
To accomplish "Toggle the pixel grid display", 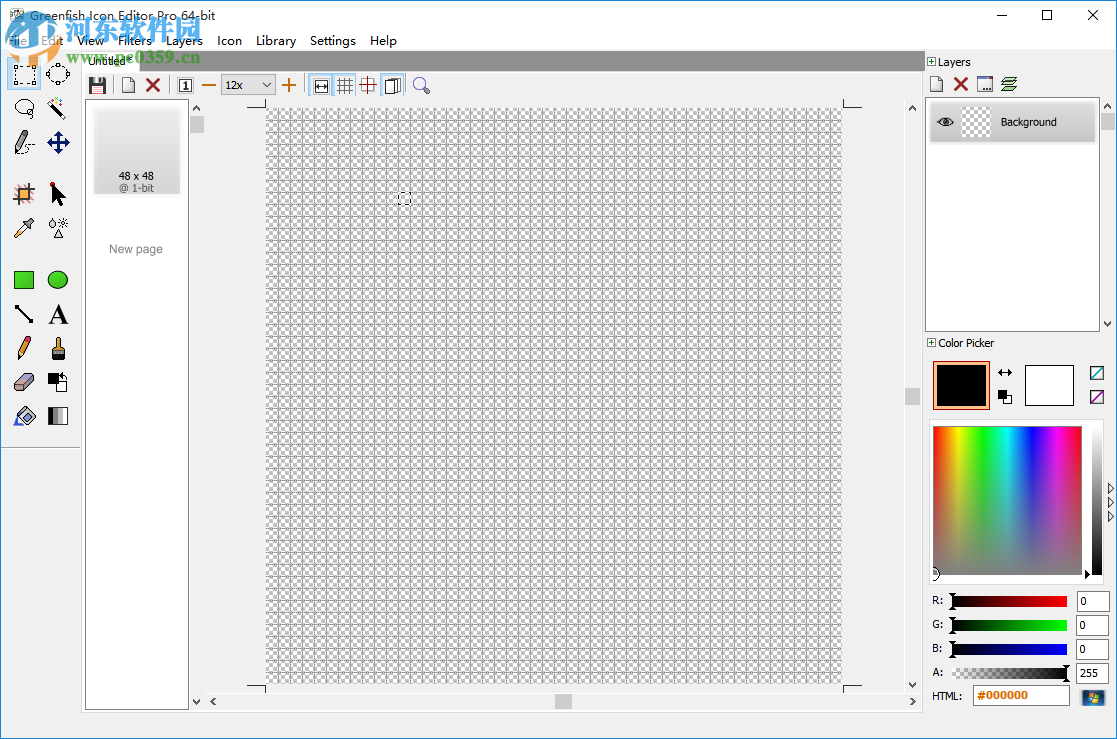I will point(345,85).
